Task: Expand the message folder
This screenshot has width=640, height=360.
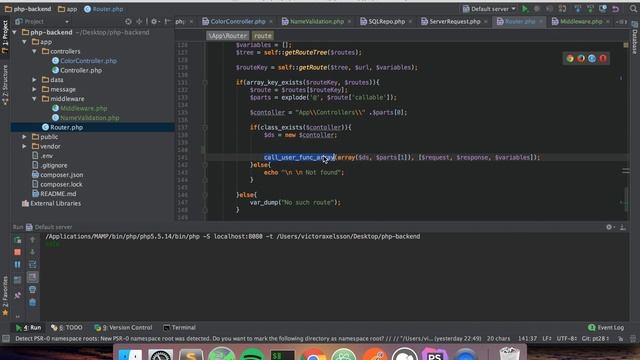Action: point(35,89)
